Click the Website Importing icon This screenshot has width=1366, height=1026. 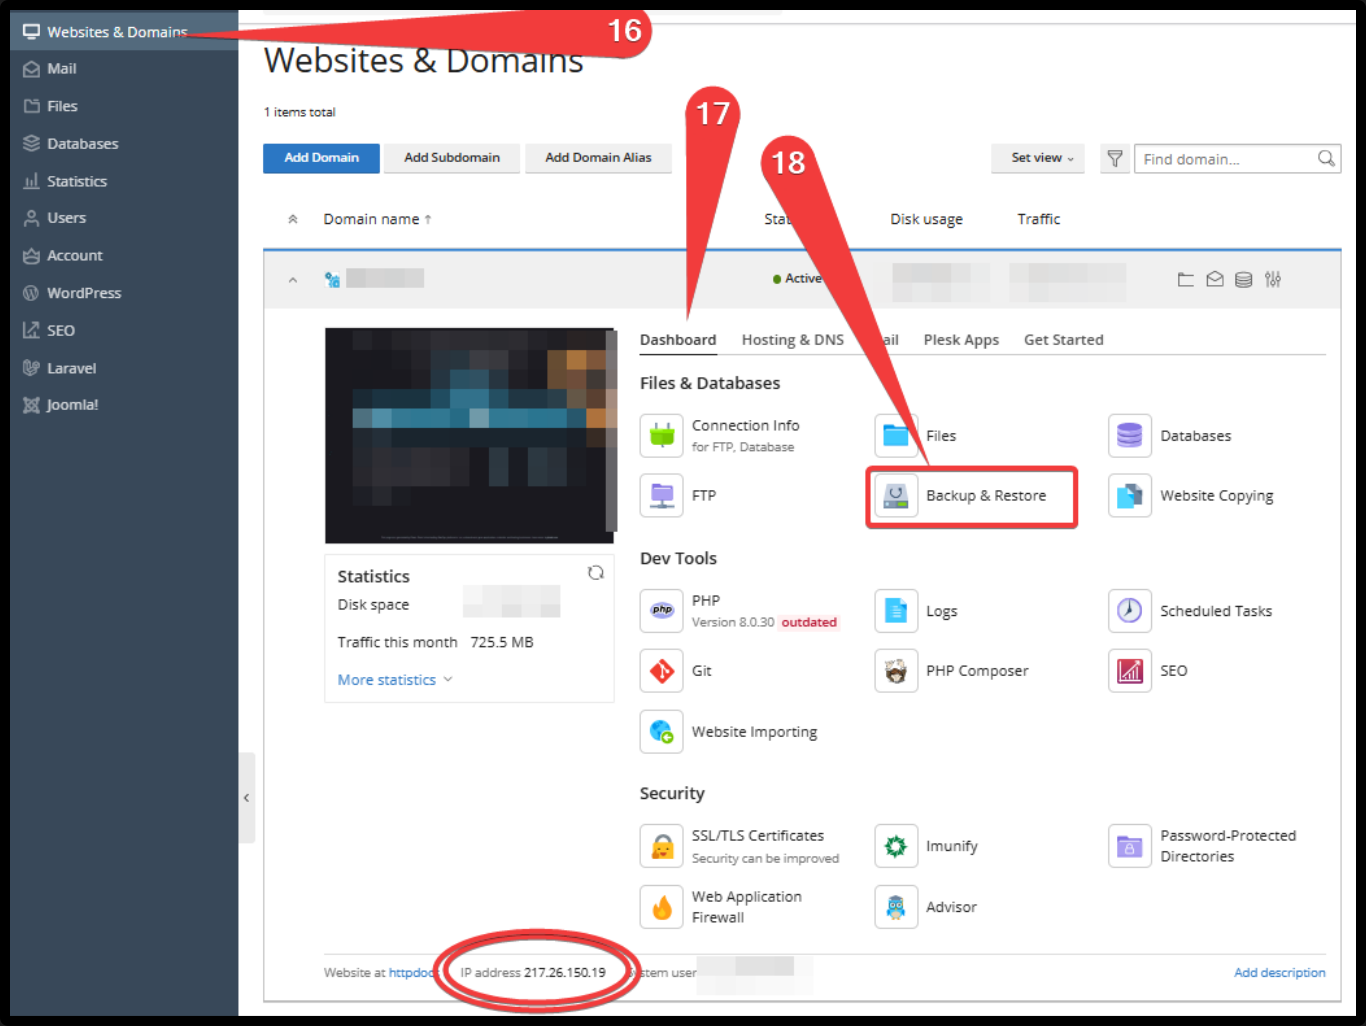(x=662, y=731)
